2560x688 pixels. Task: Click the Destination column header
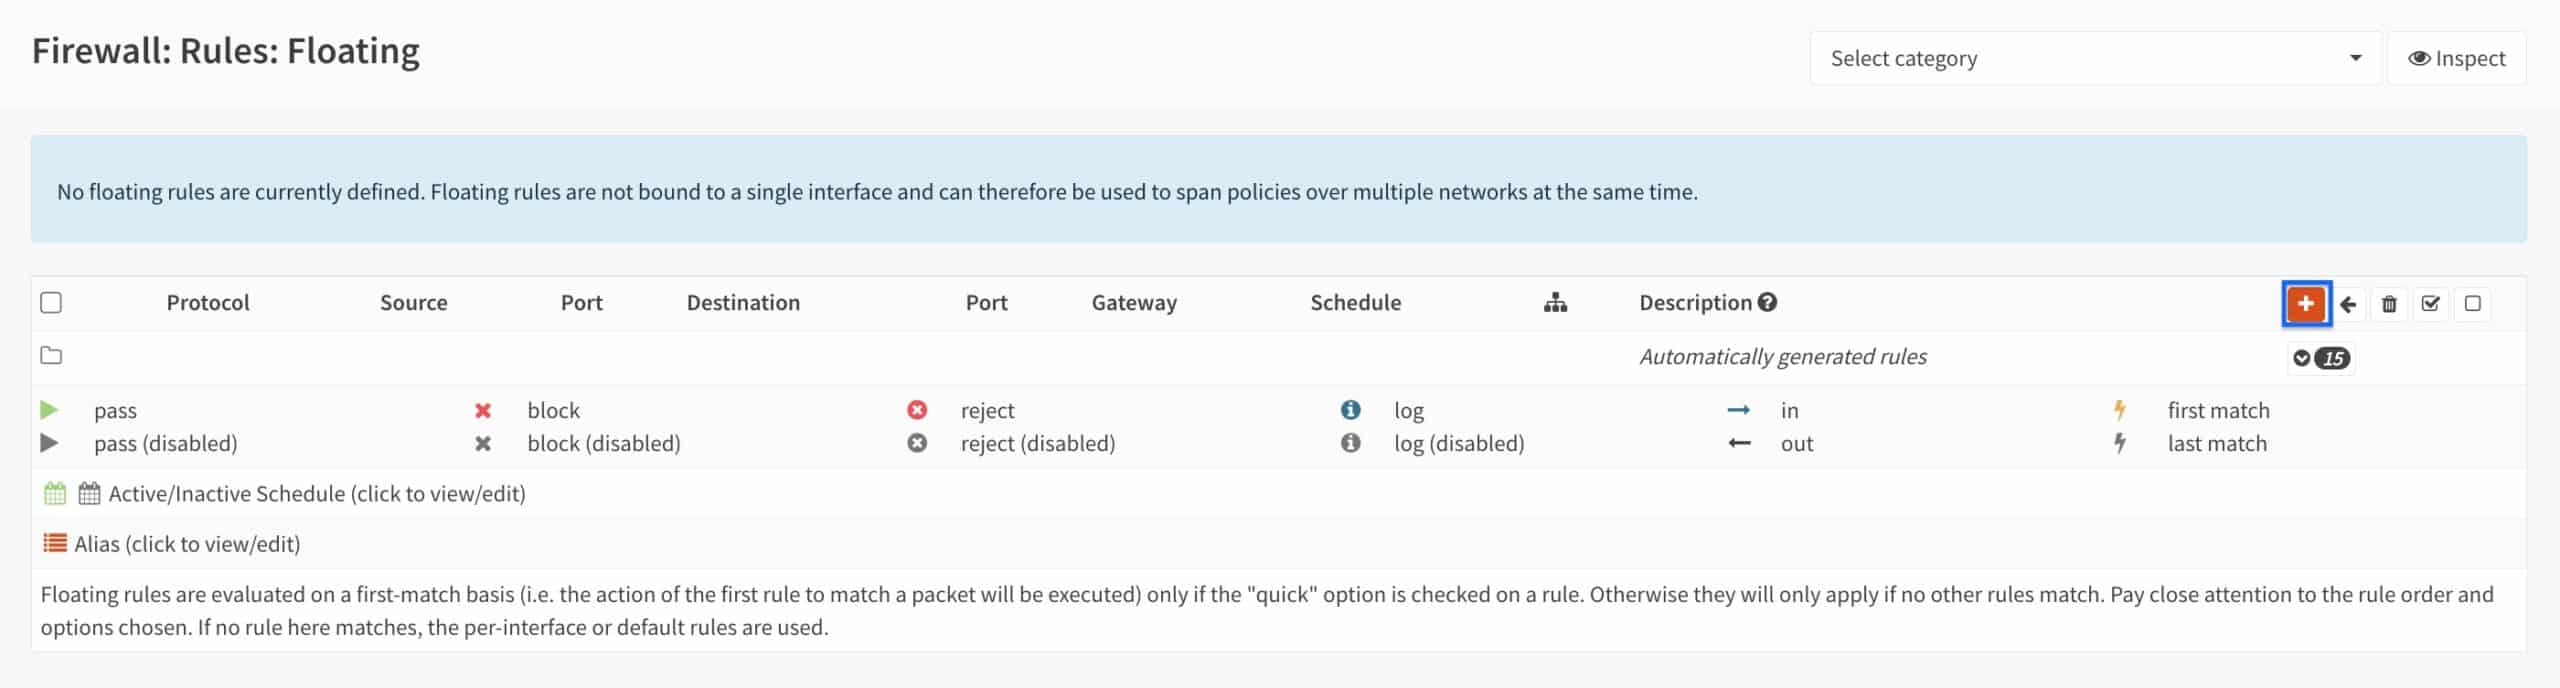coord(743,302)
